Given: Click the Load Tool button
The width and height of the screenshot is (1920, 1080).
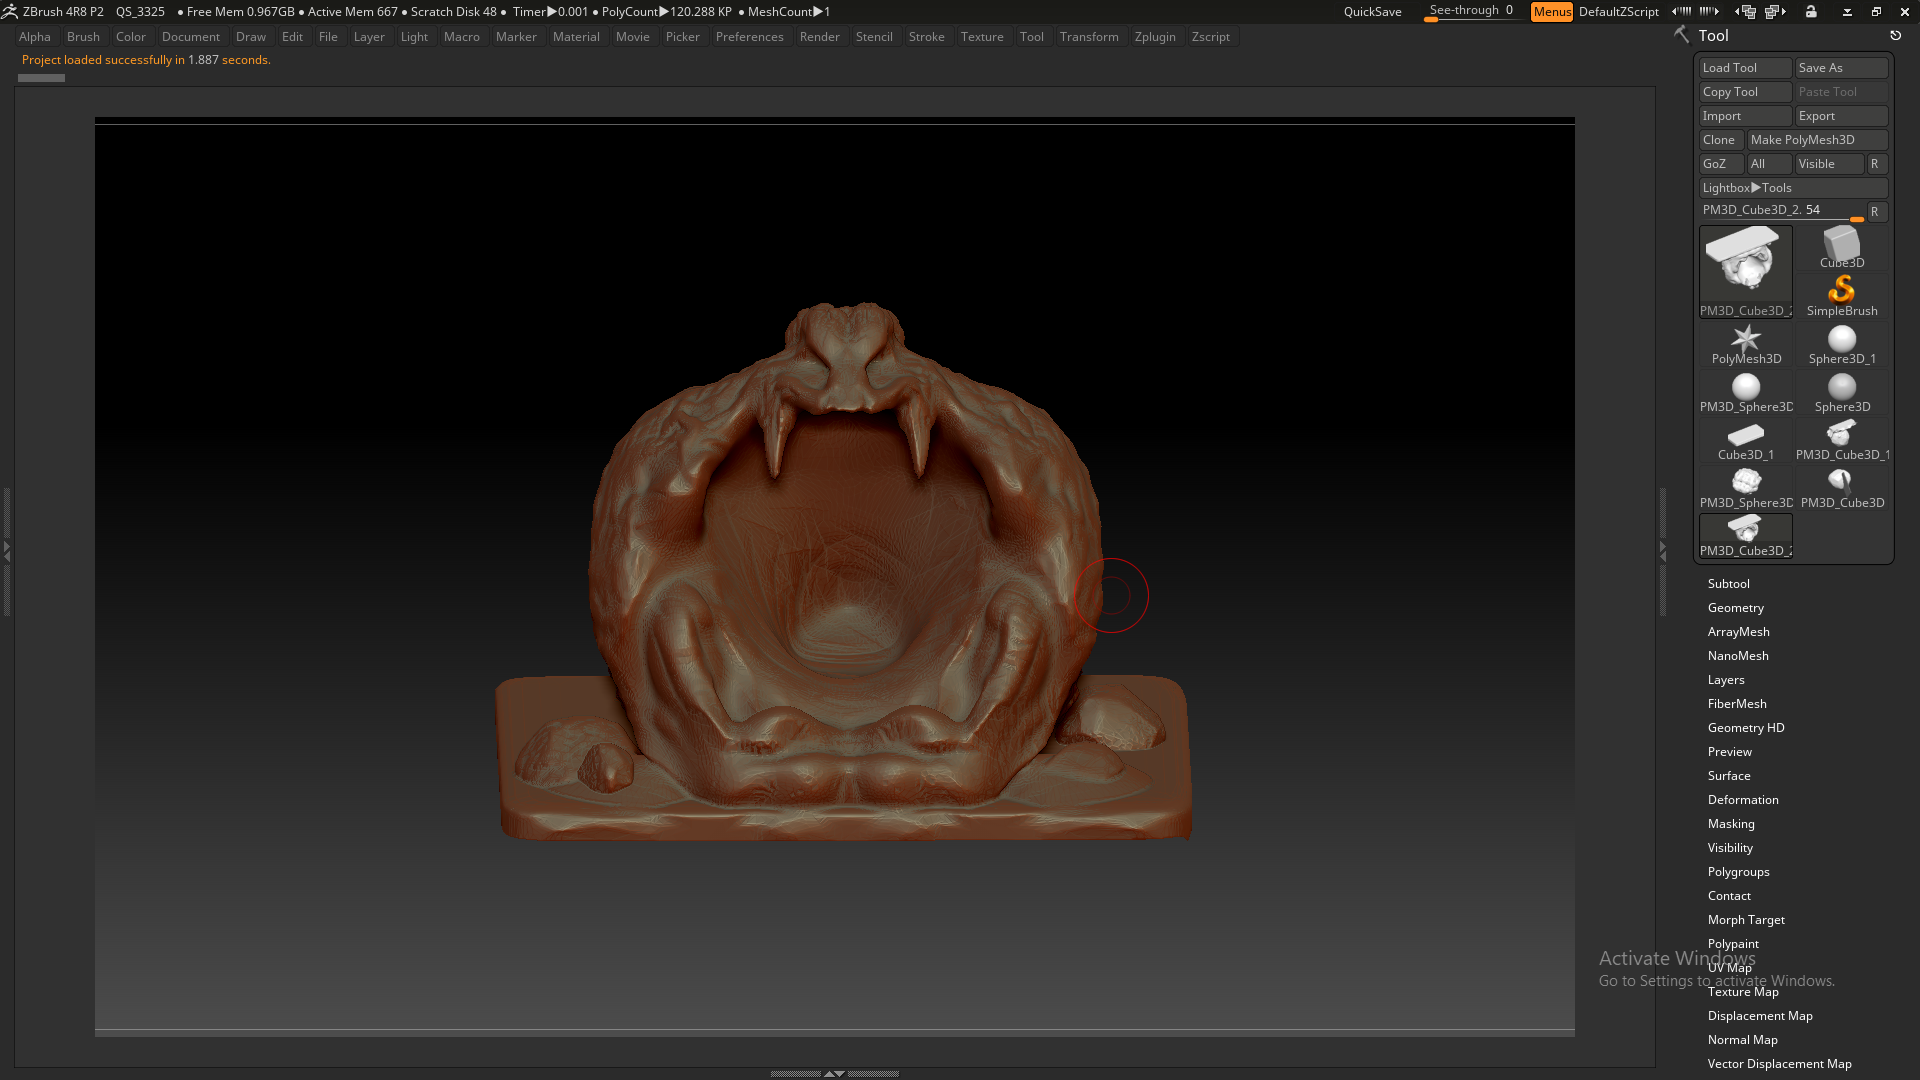Looking at the screenshot, I should coord(1746,68).
